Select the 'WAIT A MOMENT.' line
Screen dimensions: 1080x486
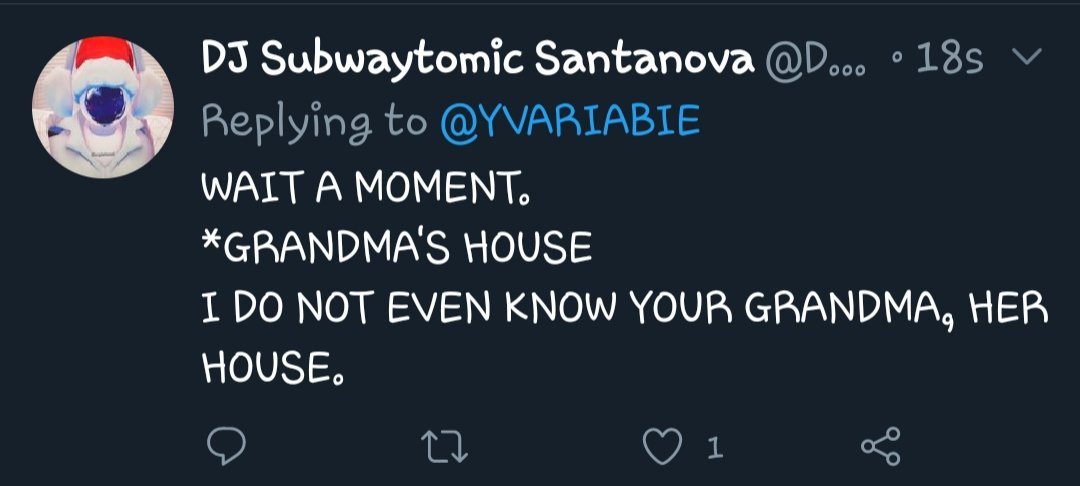368,187
